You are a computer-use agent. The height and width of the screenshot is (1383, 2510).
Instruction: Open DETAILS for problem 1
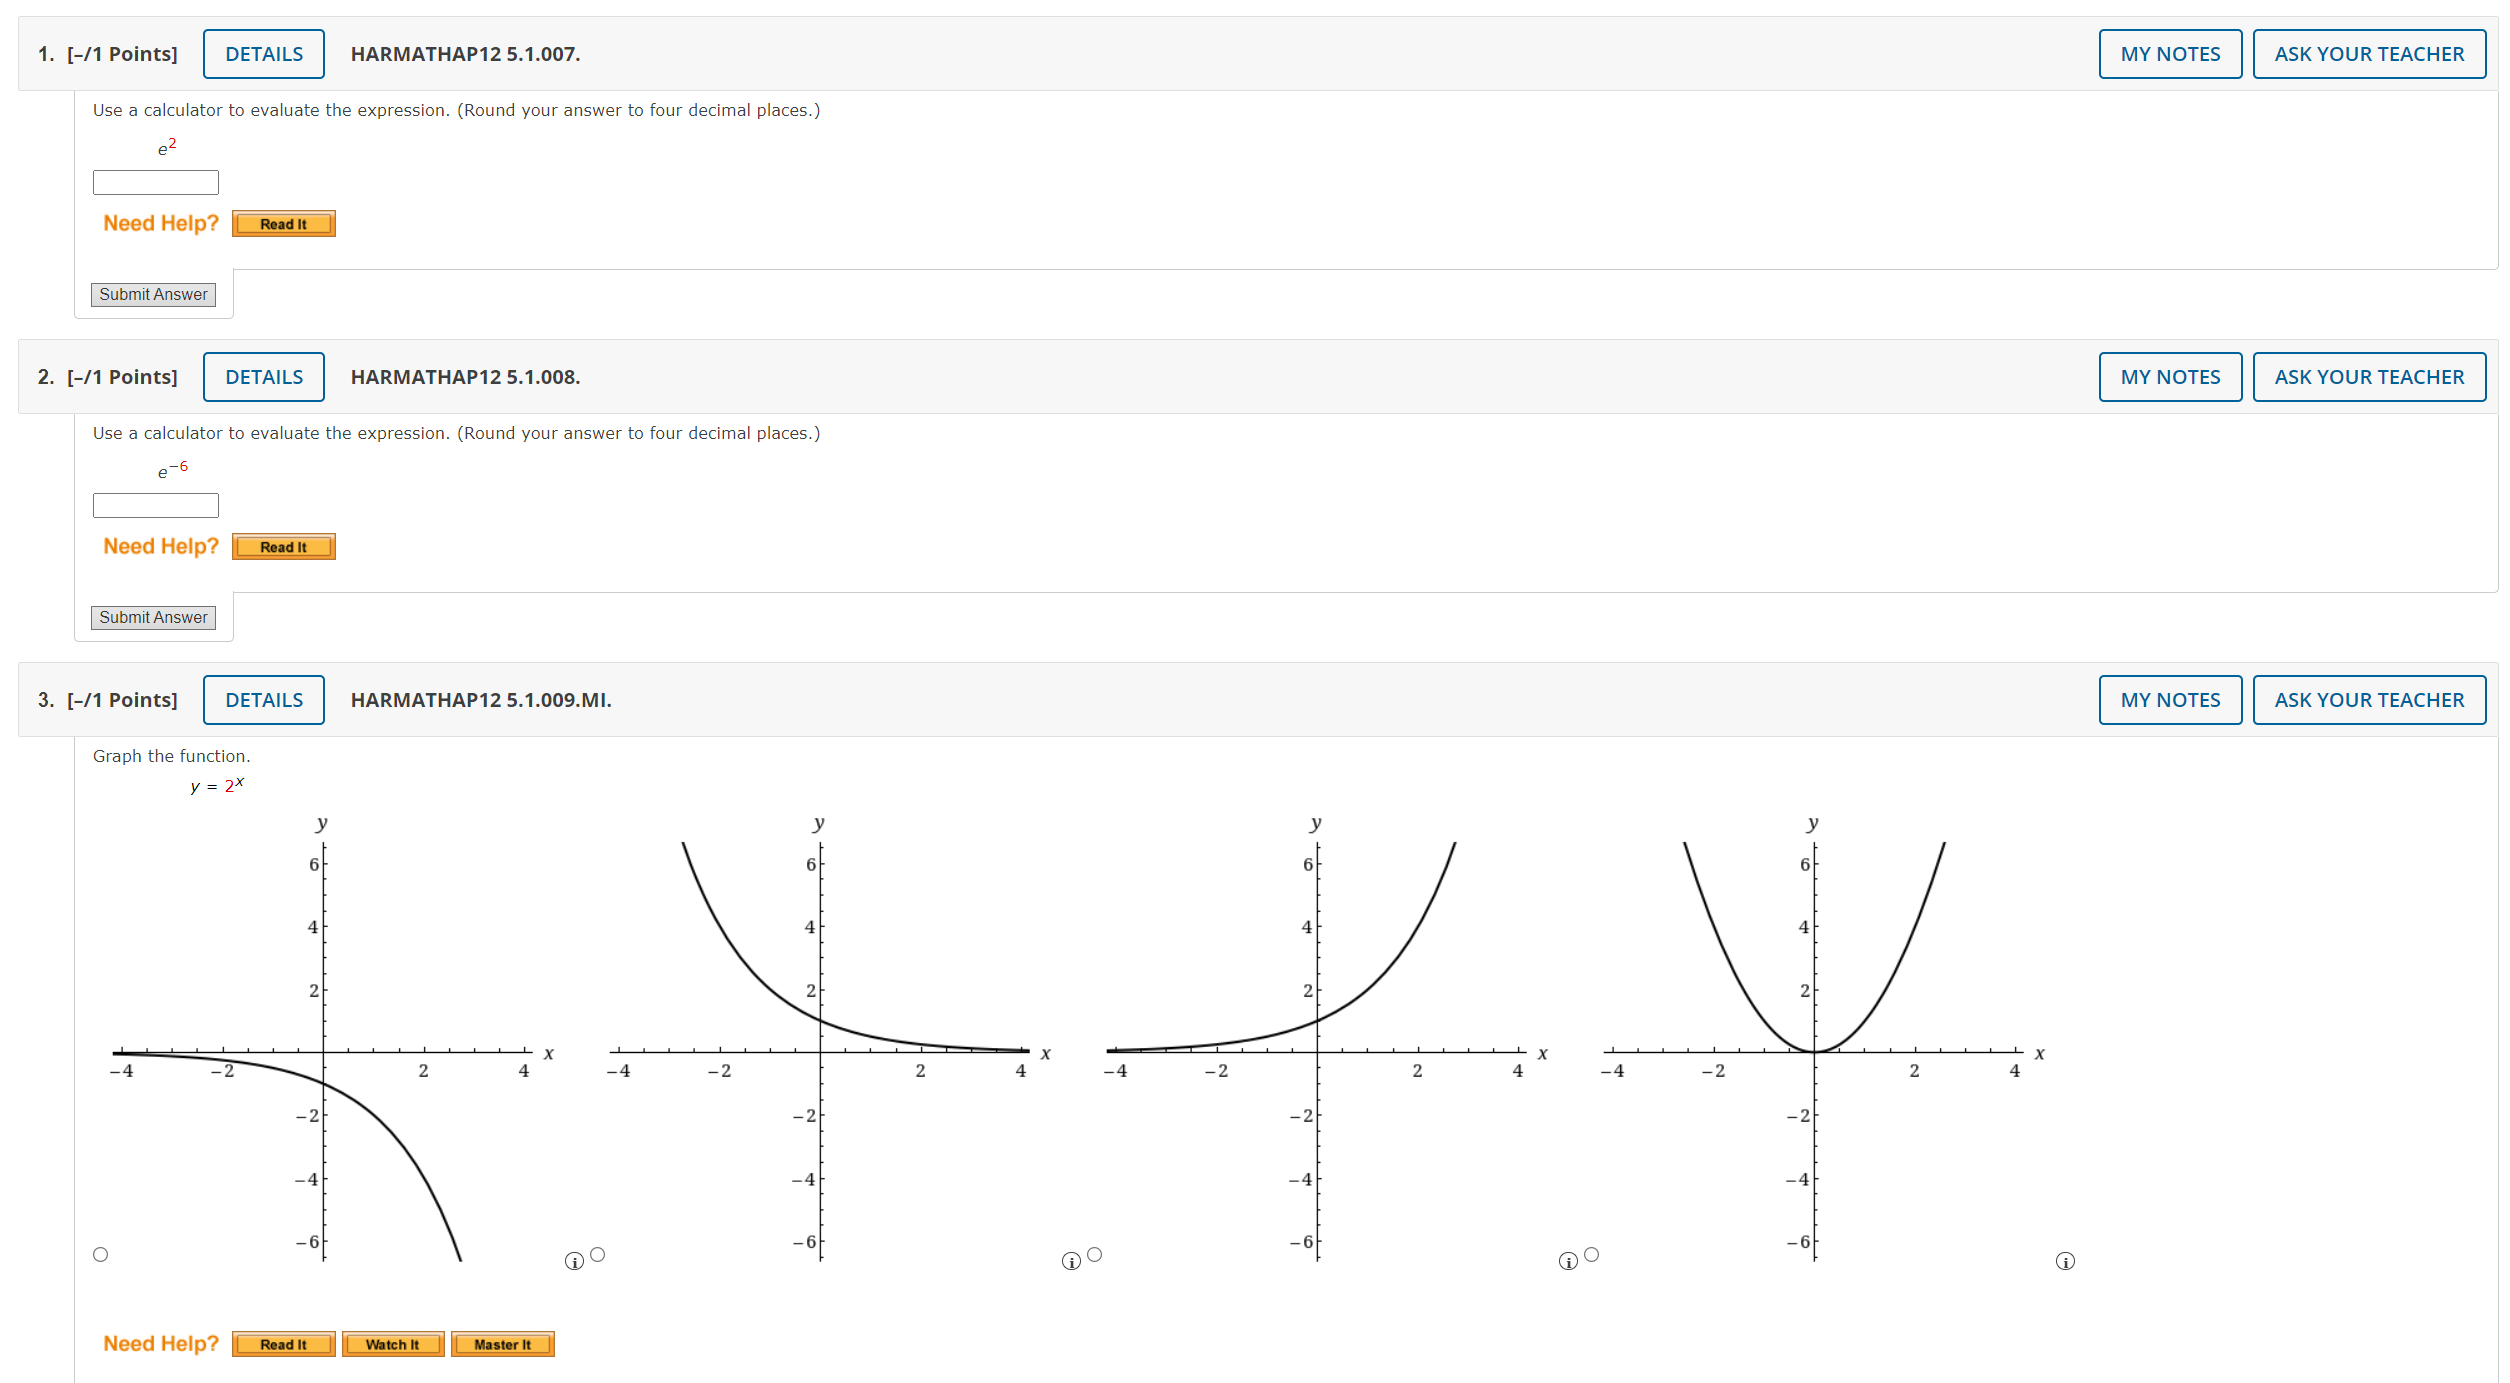coord(263,53)
